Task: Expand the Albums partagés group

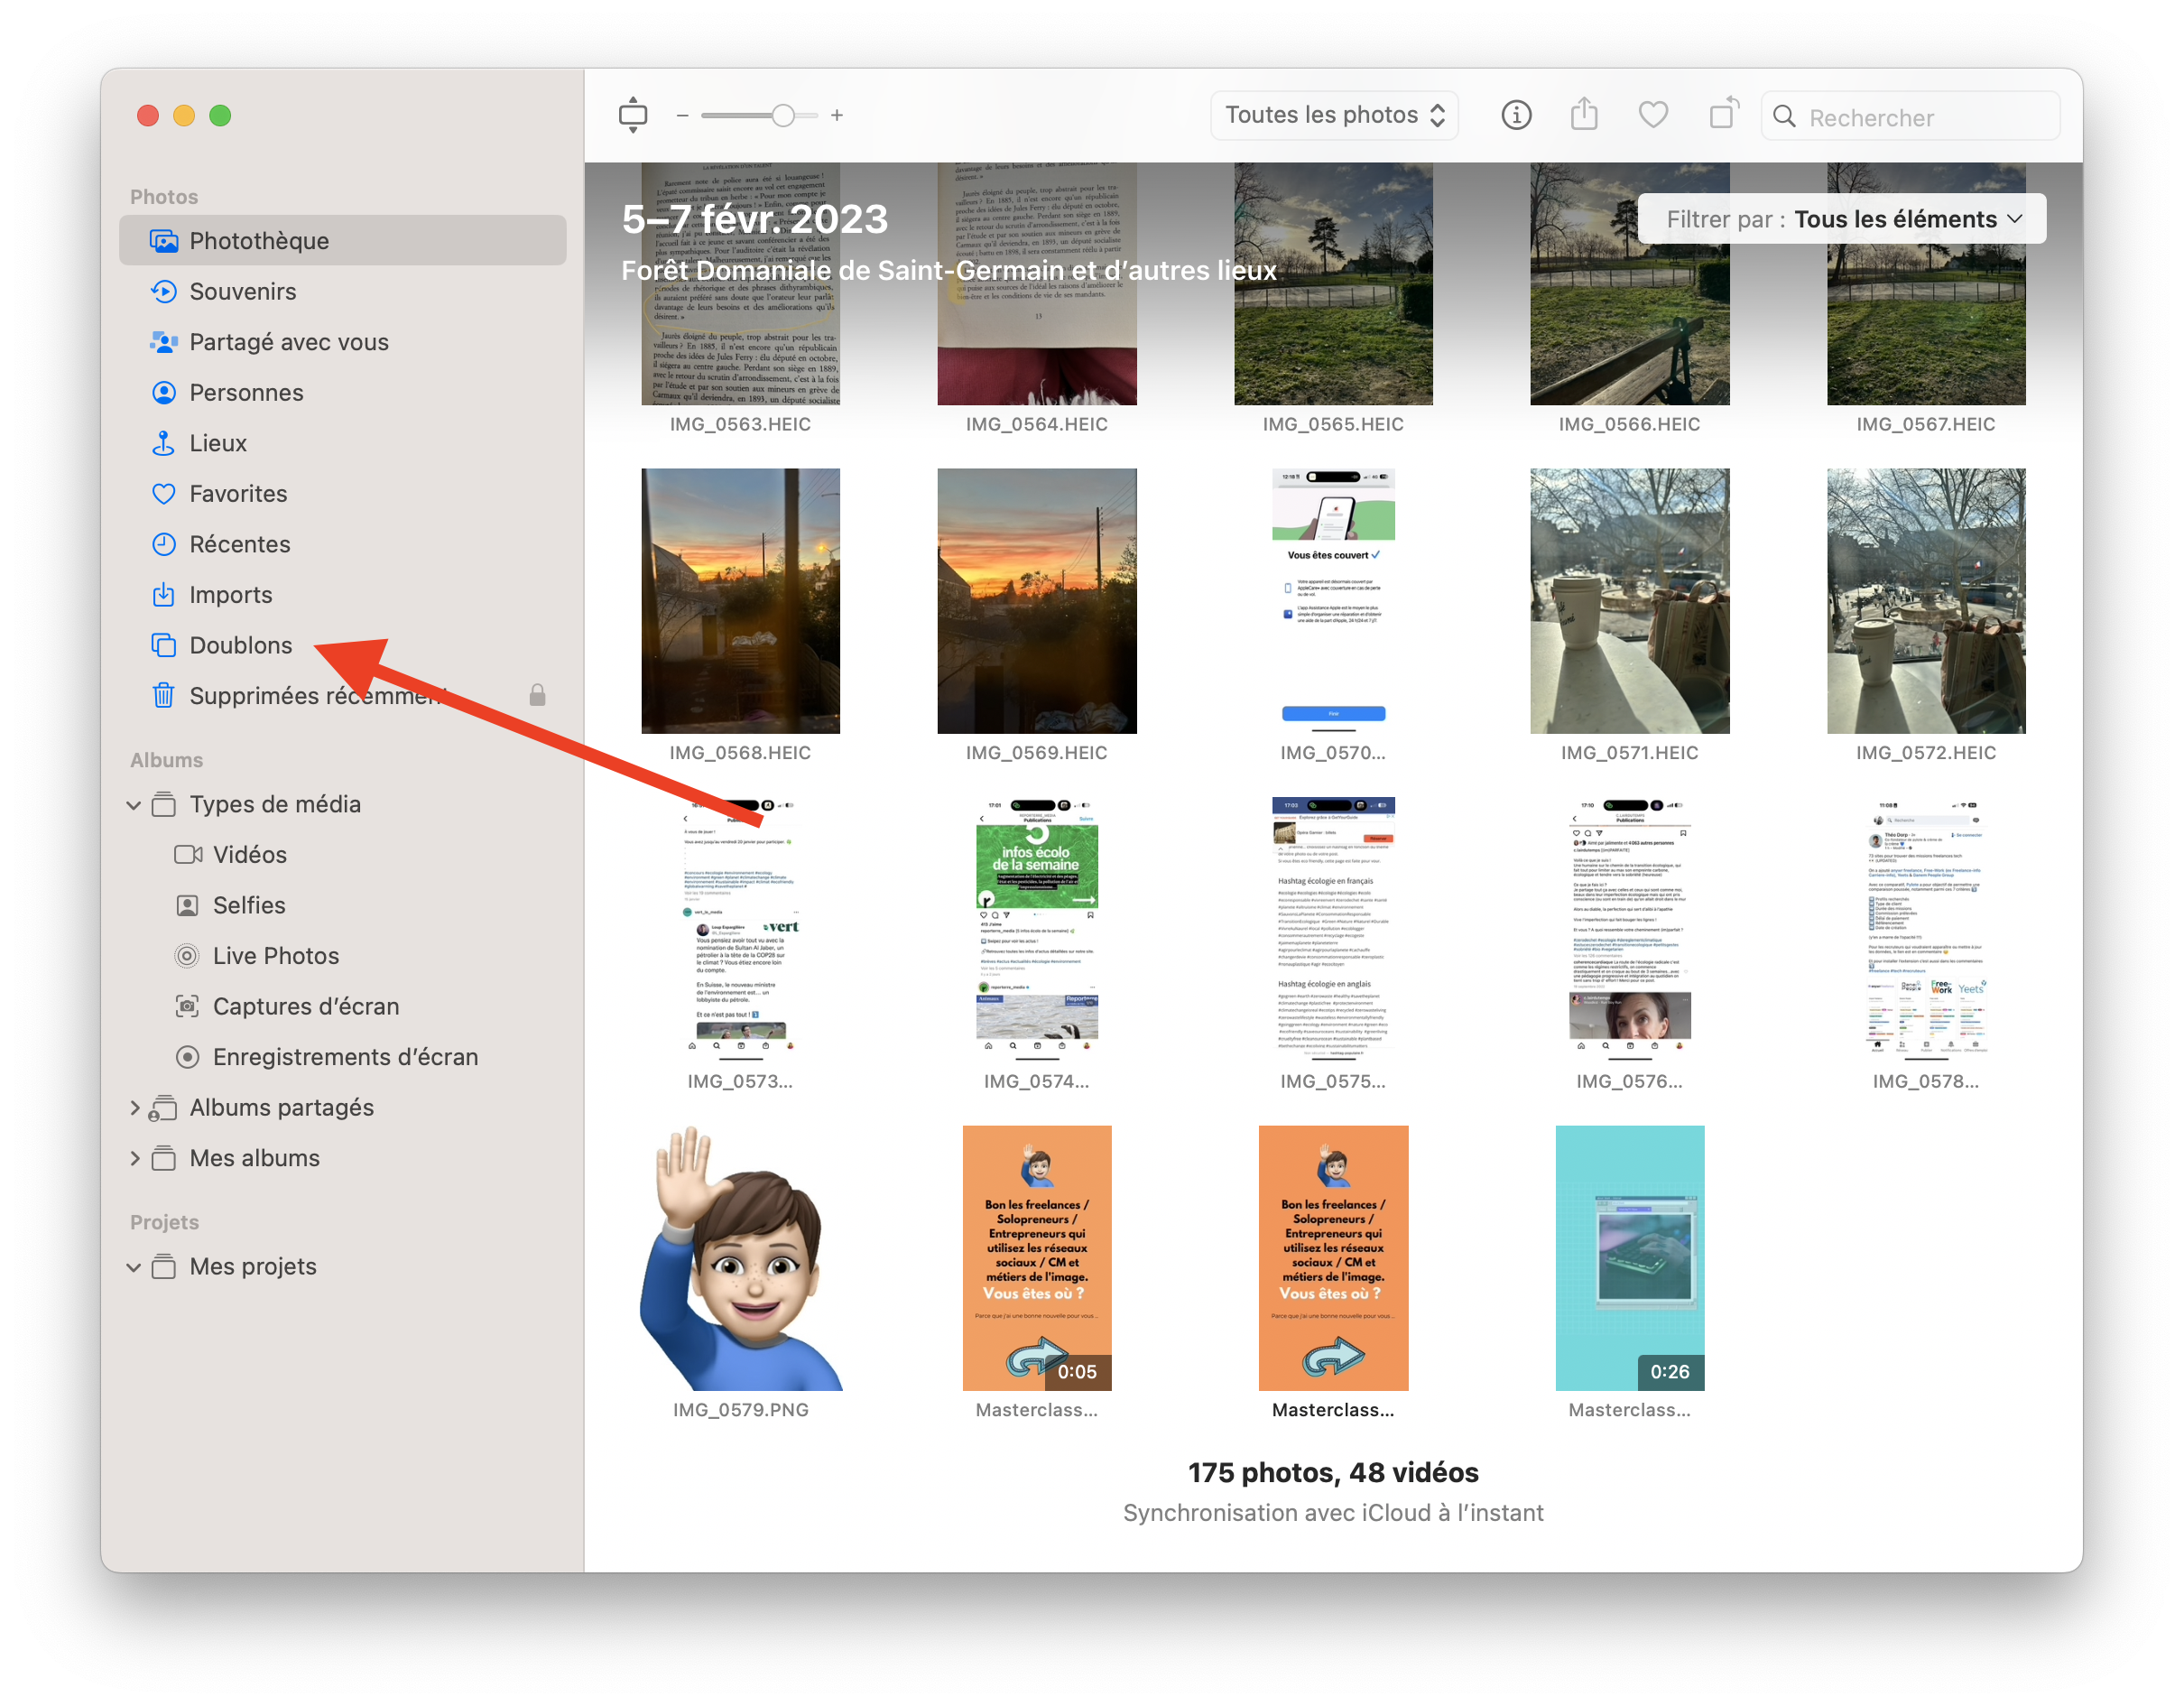Action: (x=134, y=1108)
